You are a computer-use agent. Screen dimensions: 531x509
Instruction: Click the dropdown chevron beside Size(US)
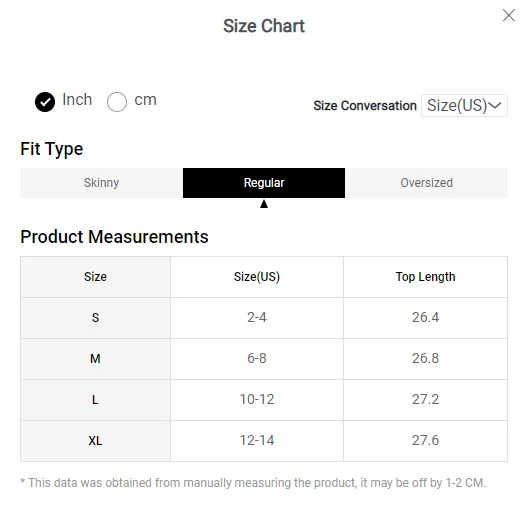[495, 106]
